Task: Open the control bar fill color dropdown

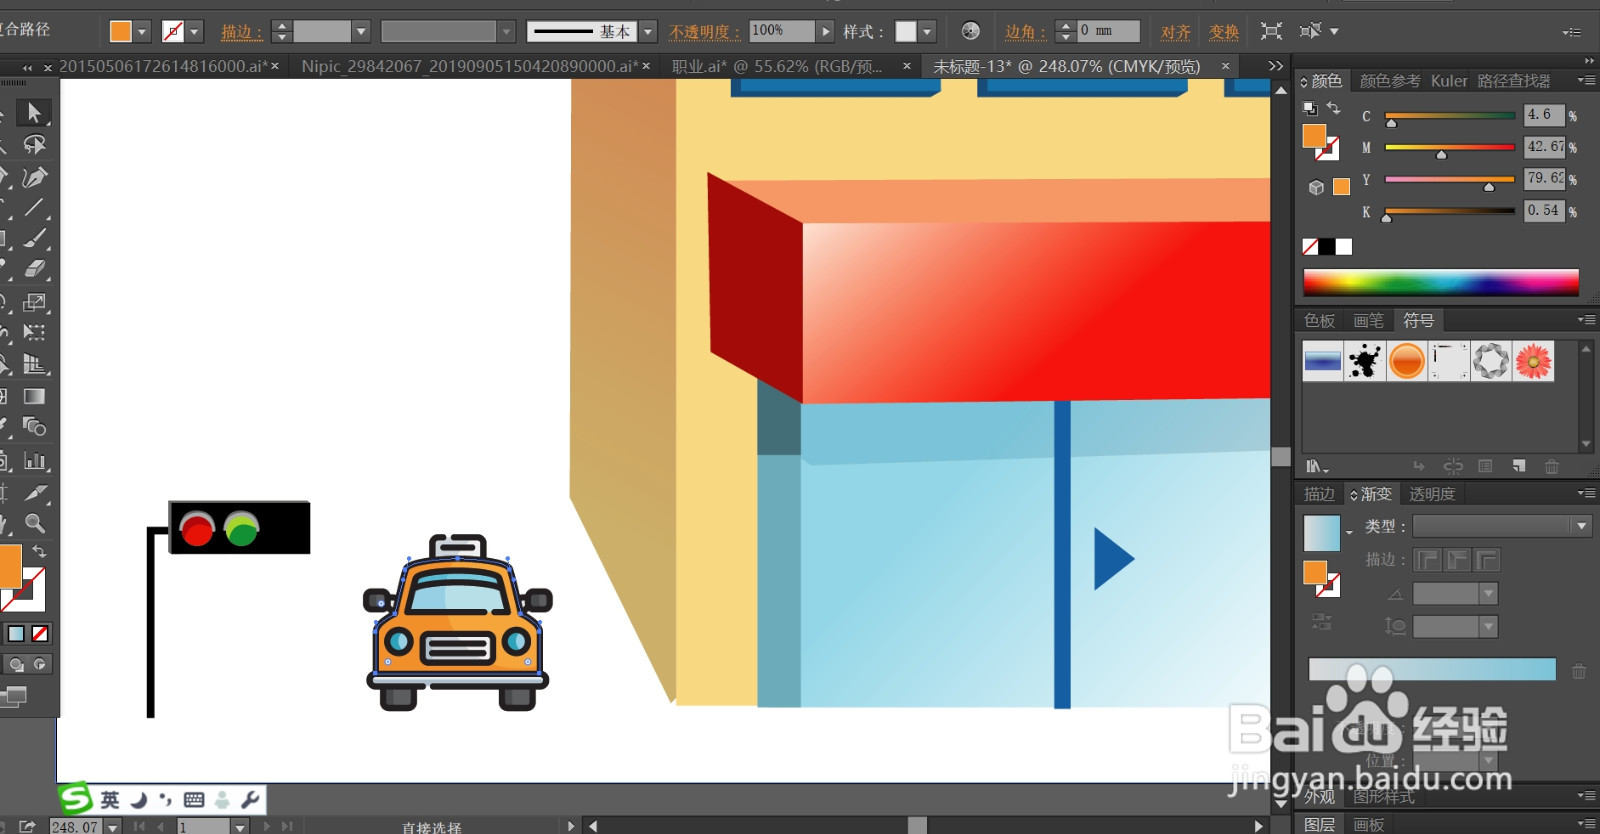Action: click(142, 32)
